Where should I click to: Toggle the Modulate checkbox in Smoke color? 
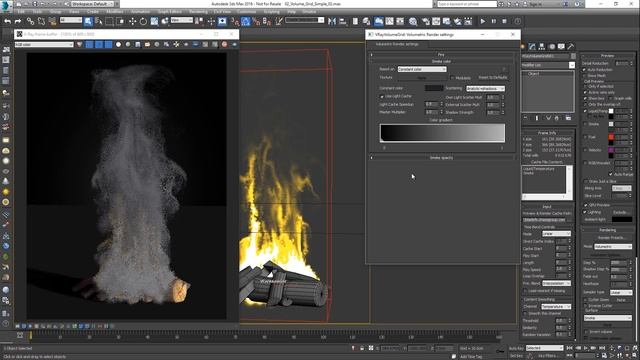(452, 78)
